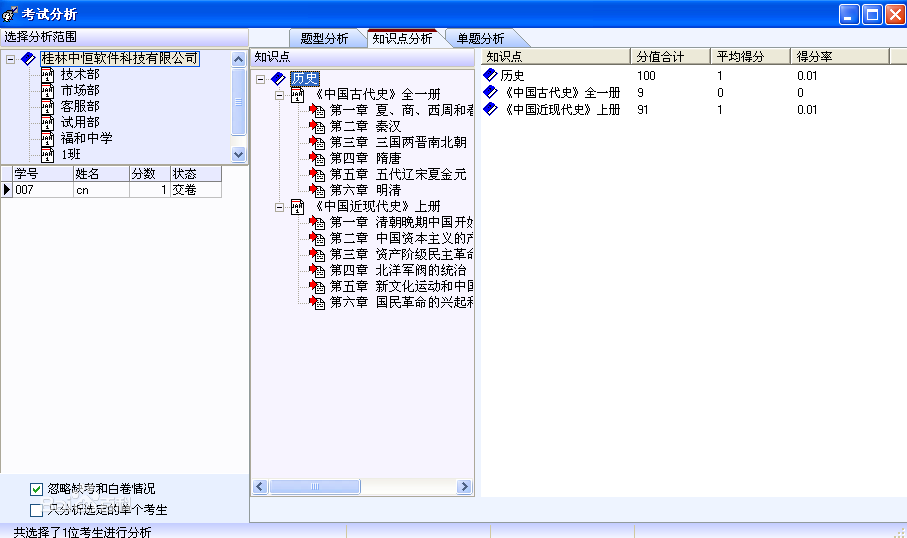Click the 历史 row in results table
The height and width of the screenshot is (538, 907).
(685, 75)
